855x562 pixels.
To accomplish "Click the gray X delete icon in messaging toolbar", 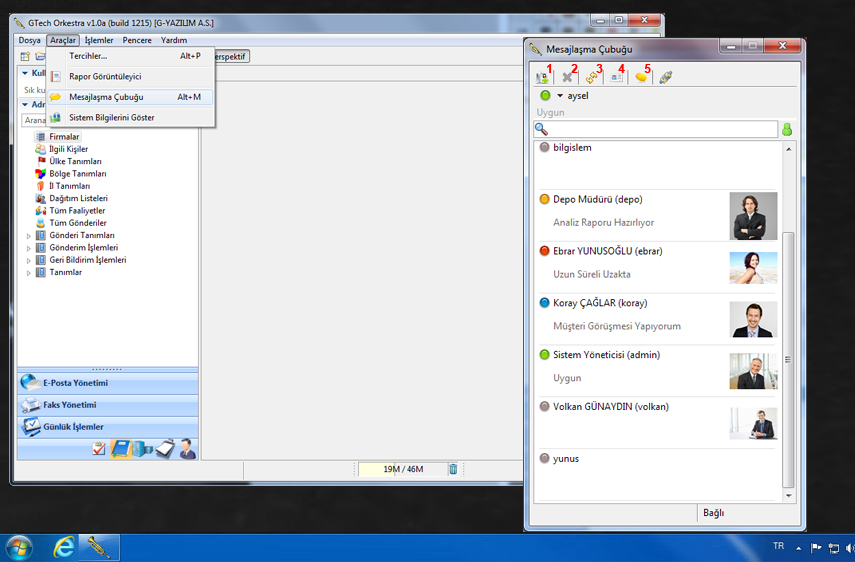I will coord(567,77).
